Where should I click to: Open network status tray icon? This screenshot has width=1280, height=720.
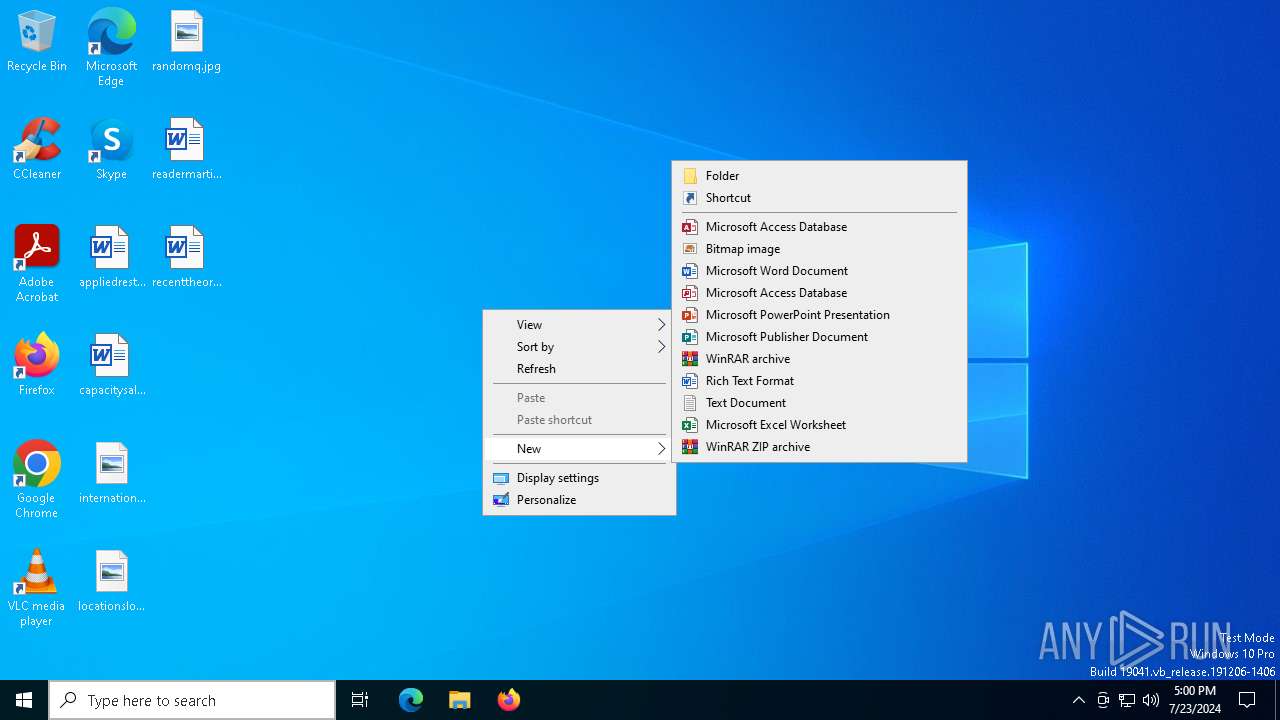pyautogui.click(x=1127, y=700)
